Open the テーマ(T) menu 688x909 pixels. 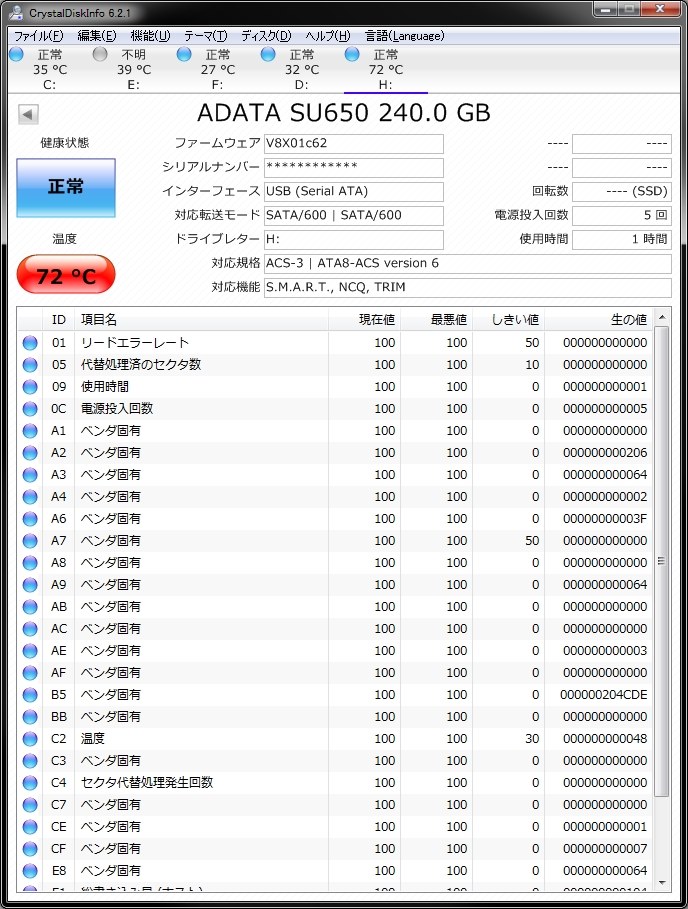pyautogui.click(x=206, y=36)
